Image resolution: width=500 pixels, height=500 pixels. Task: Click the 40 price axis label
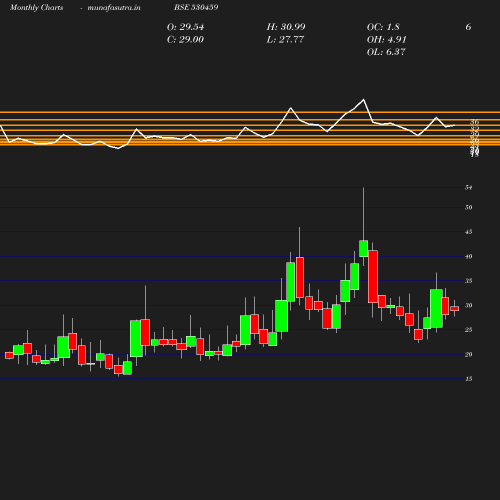[469, 256]
